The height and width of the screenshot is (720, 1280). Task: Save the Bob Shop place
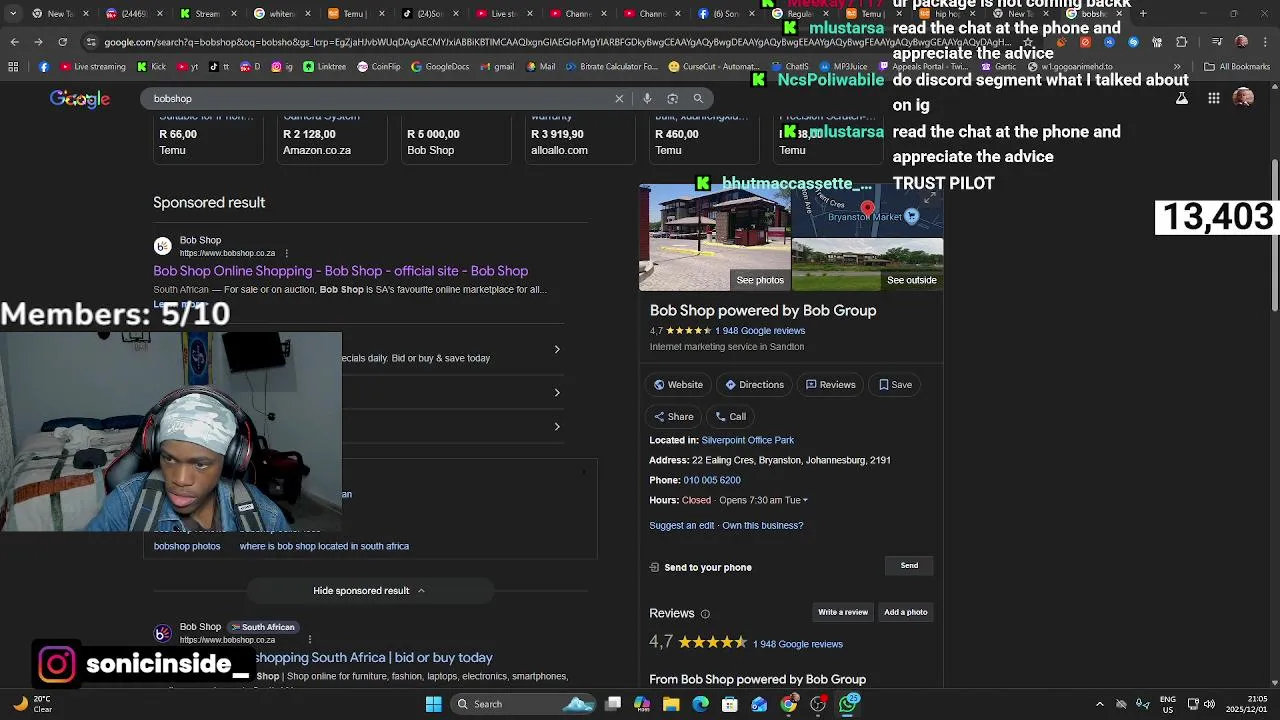[895, 384]
